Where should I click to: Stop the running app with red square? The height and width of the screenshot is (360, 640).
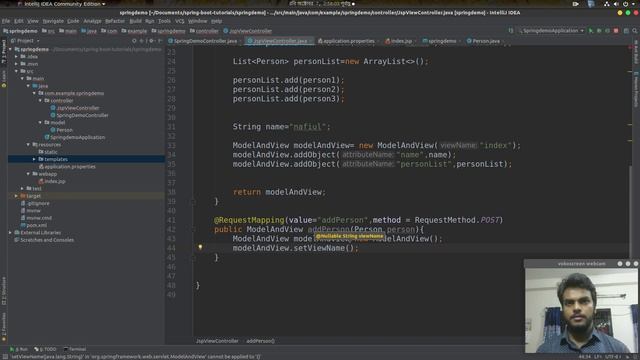click(616, 31)
